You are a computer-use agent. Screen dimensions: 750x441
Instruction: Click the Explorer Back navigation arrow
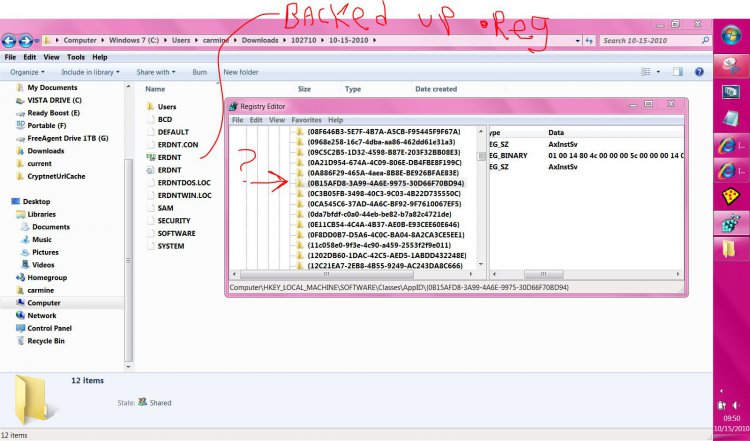click(x=9, y=41)
